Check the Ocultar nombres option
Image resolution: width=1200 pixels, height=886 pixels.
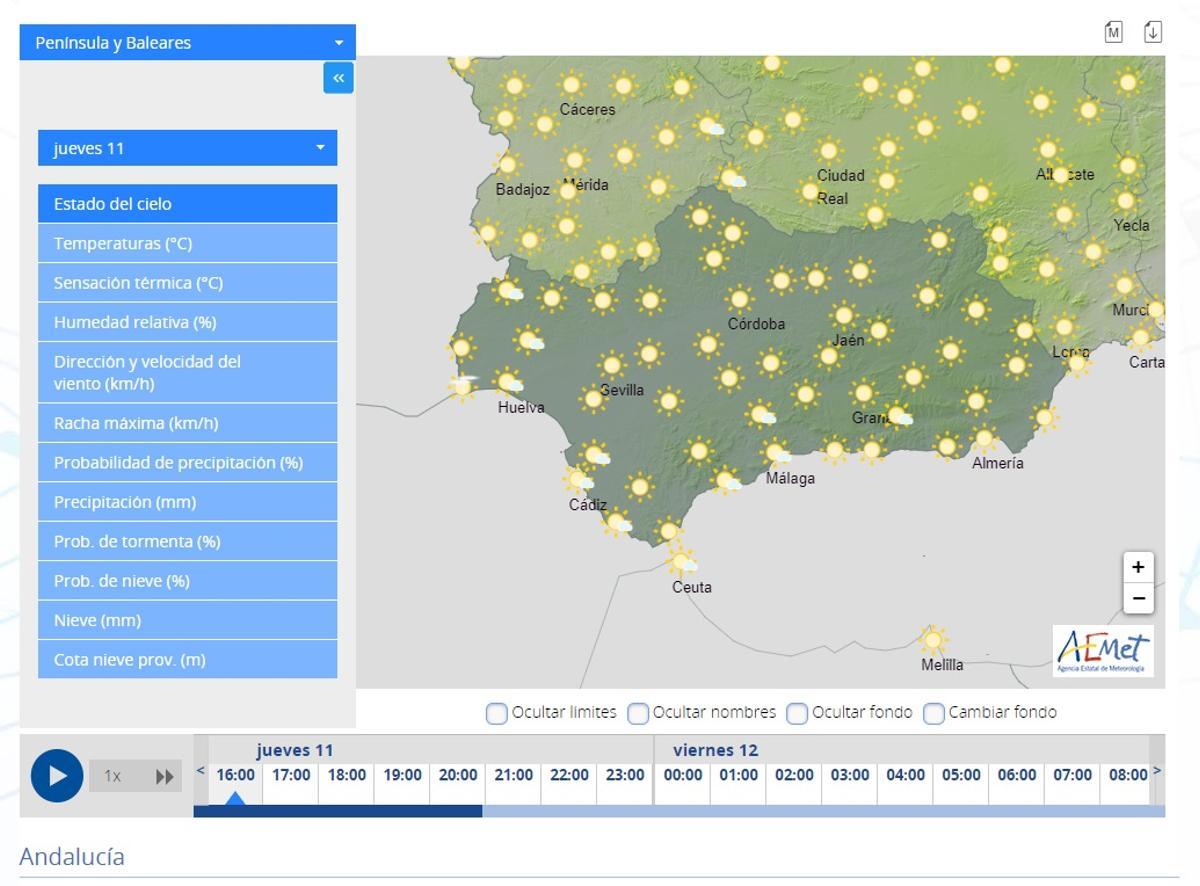point(638,713)
